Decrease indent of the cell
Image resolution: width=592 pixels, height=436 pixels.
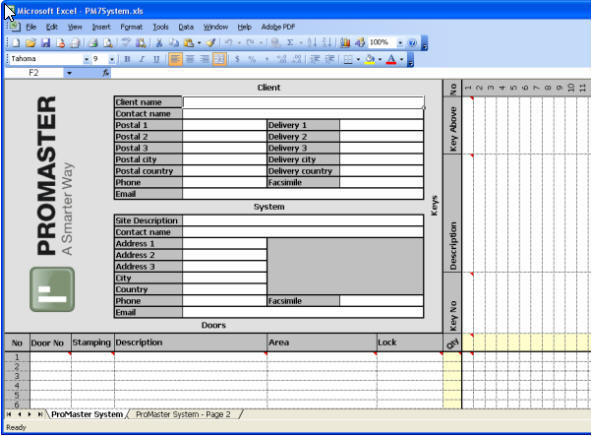315,59
